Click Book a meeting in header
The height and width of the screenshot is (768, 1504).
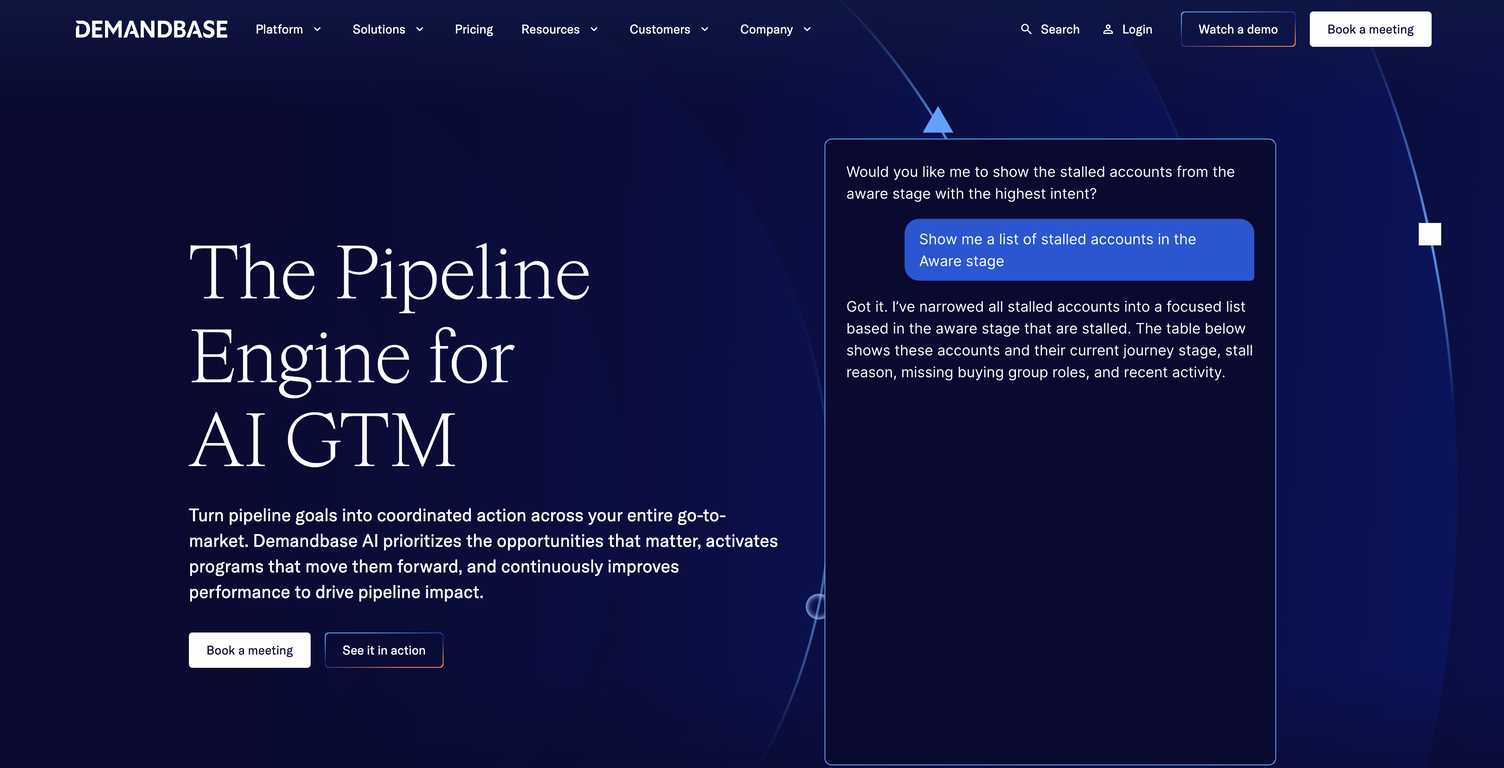coord(1370,29)
